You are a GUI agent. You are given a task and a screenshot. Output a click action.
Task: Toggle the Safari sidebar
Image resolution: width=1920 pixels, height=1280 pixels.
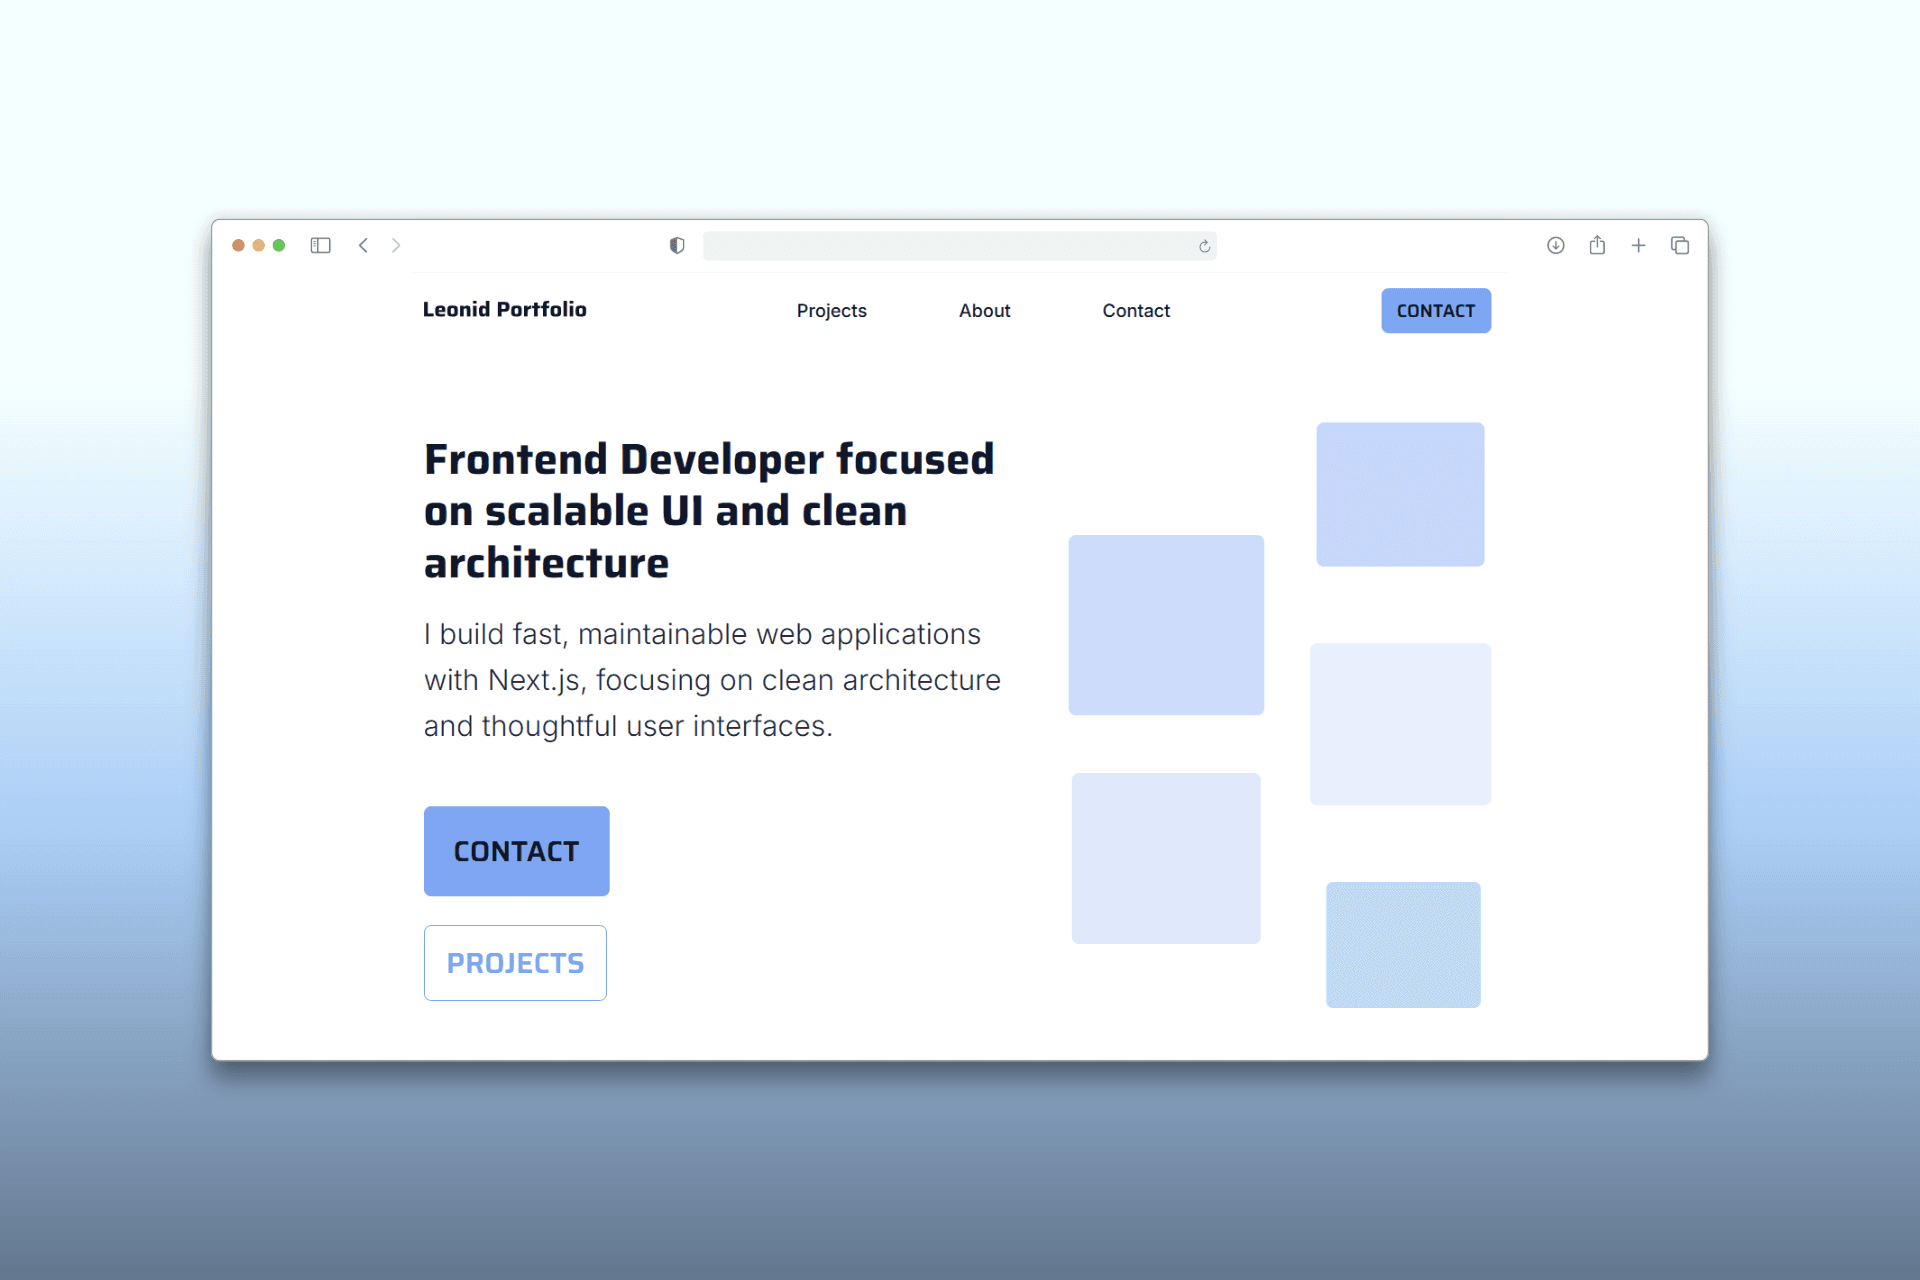point(320,245)
